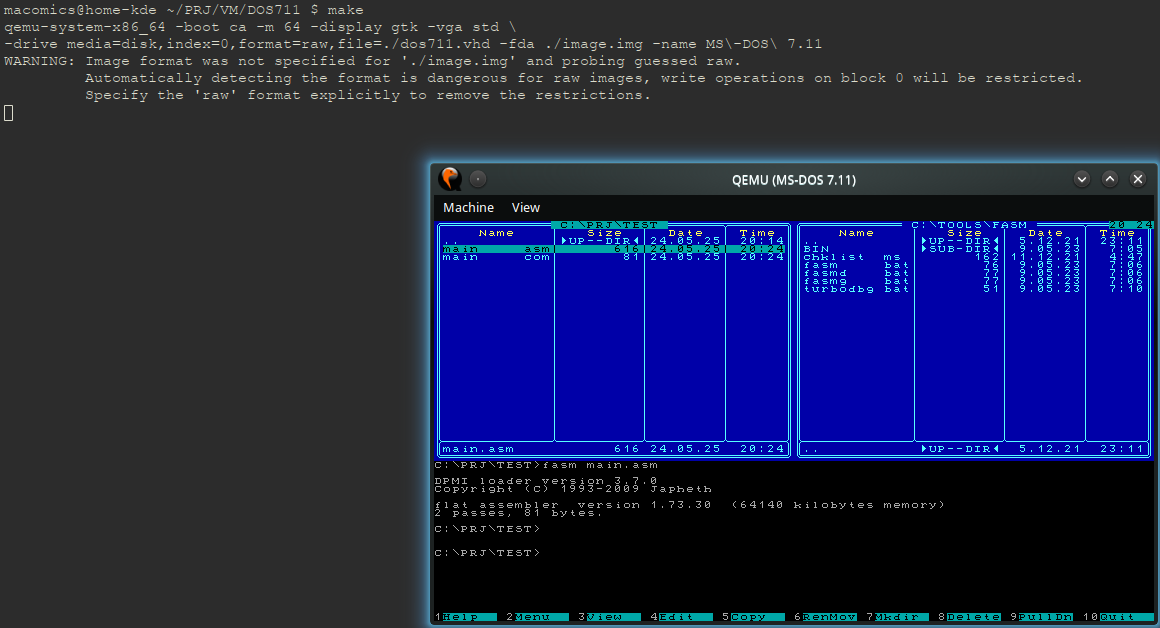
Task: Click the 1 Help function key label
Action: [x=465, y=617]
